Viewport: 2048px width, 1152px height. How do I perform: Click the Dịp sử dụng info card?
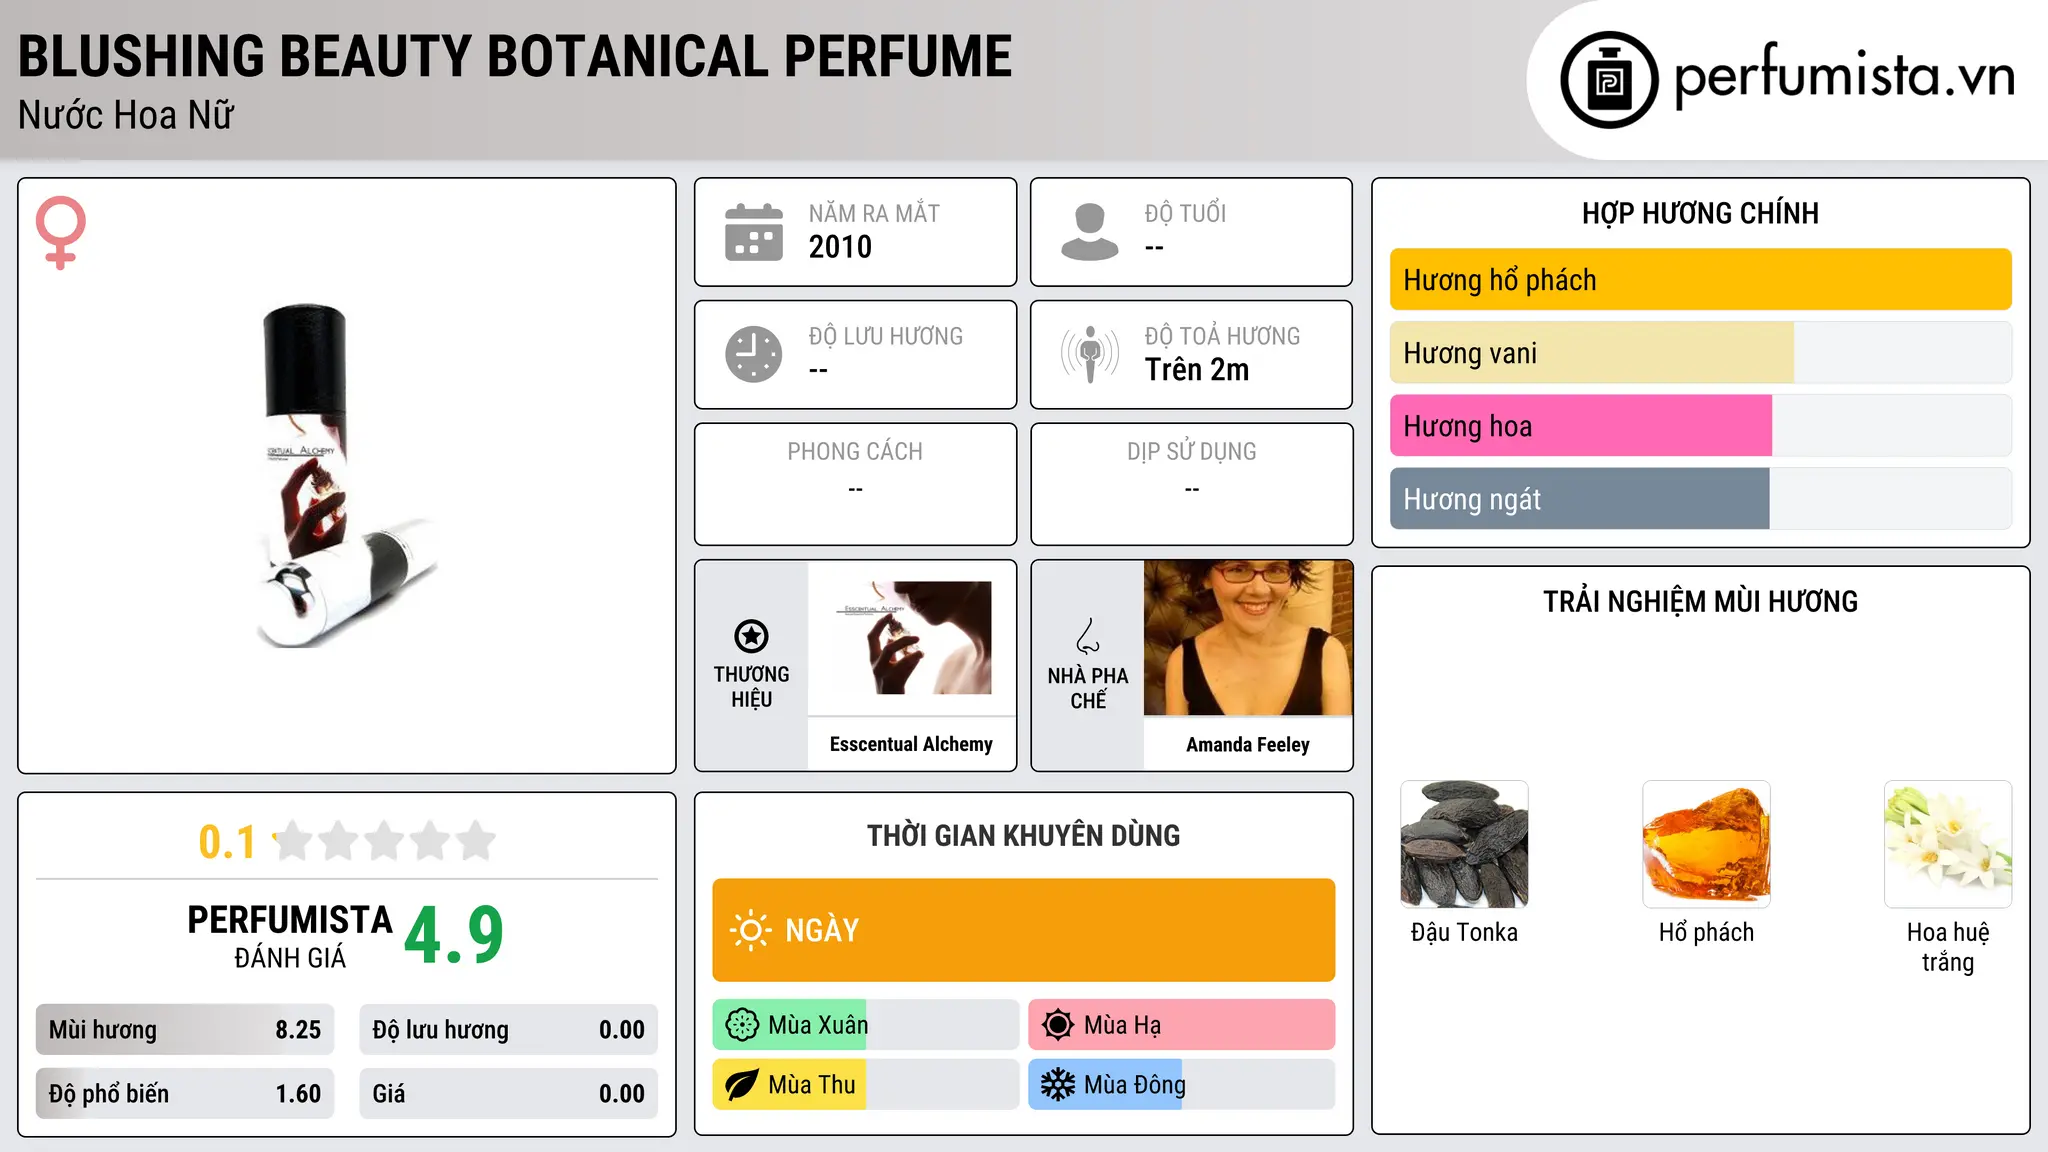(x=1192, y=484)
